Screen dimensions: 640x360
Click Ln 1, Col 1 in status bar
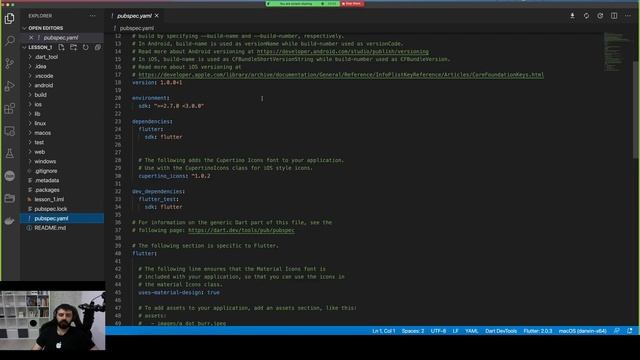tap(384, 331)
